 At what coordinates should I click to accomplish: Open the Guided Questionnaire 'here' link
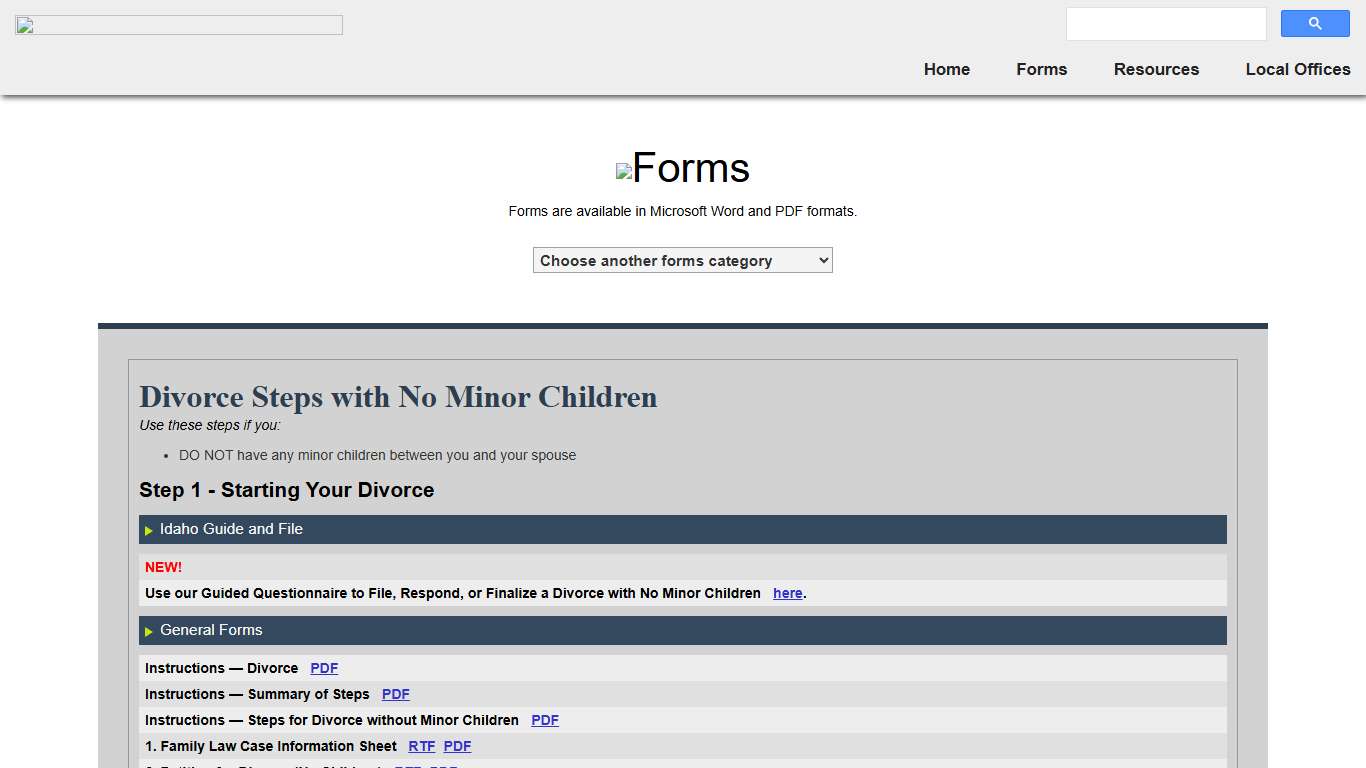pos(787,593)
